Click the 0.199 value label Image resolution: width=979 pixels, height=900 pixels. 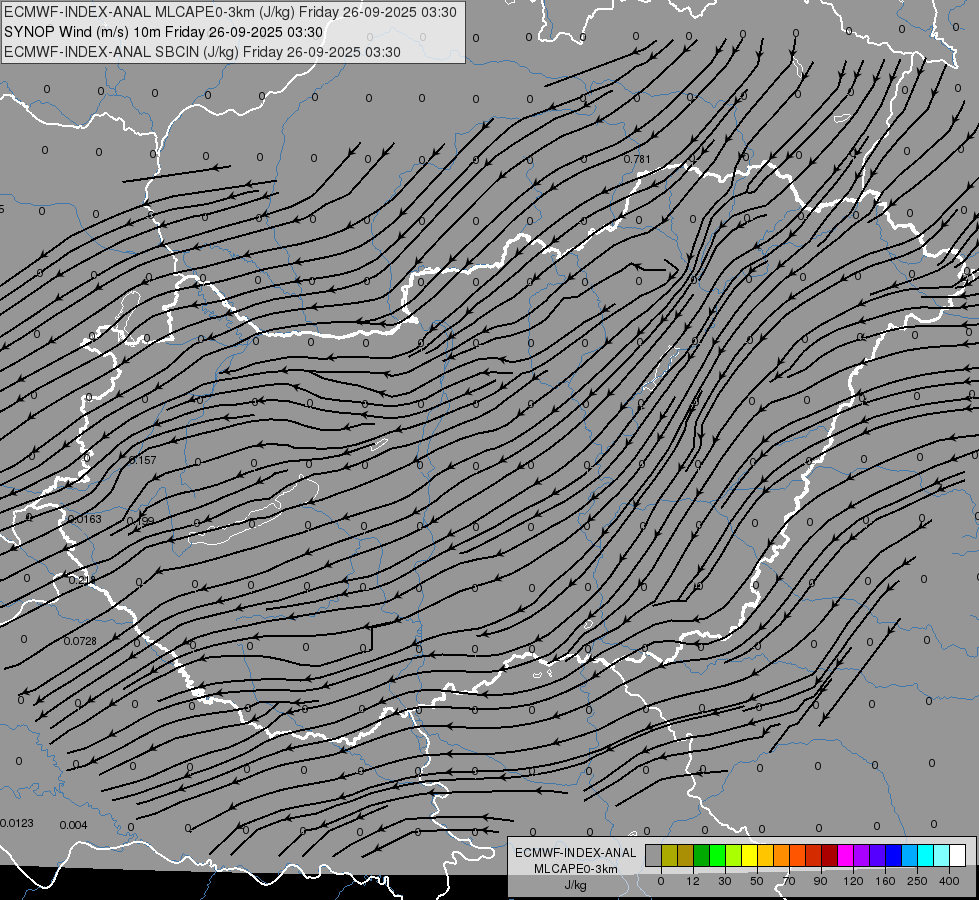click(x=140, y=521)
